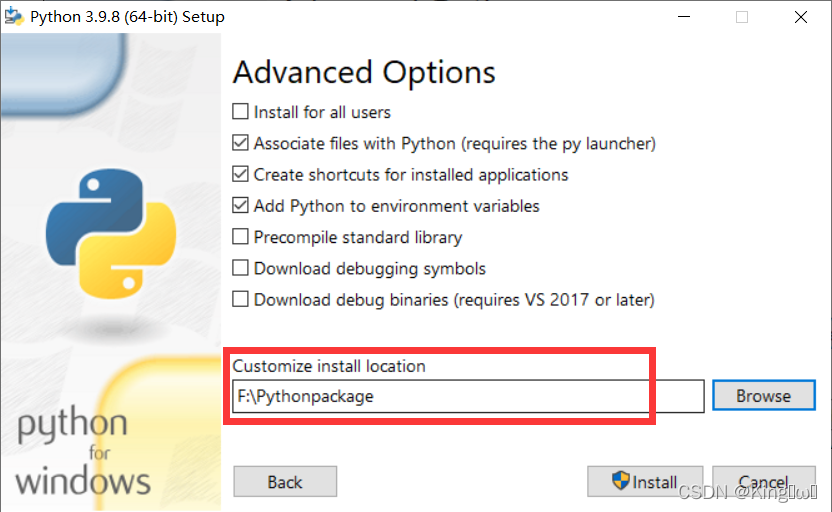This screenshot has width=832, height=512.
Task: Uncheck Associate files with Python
Action: click(240, 143)
